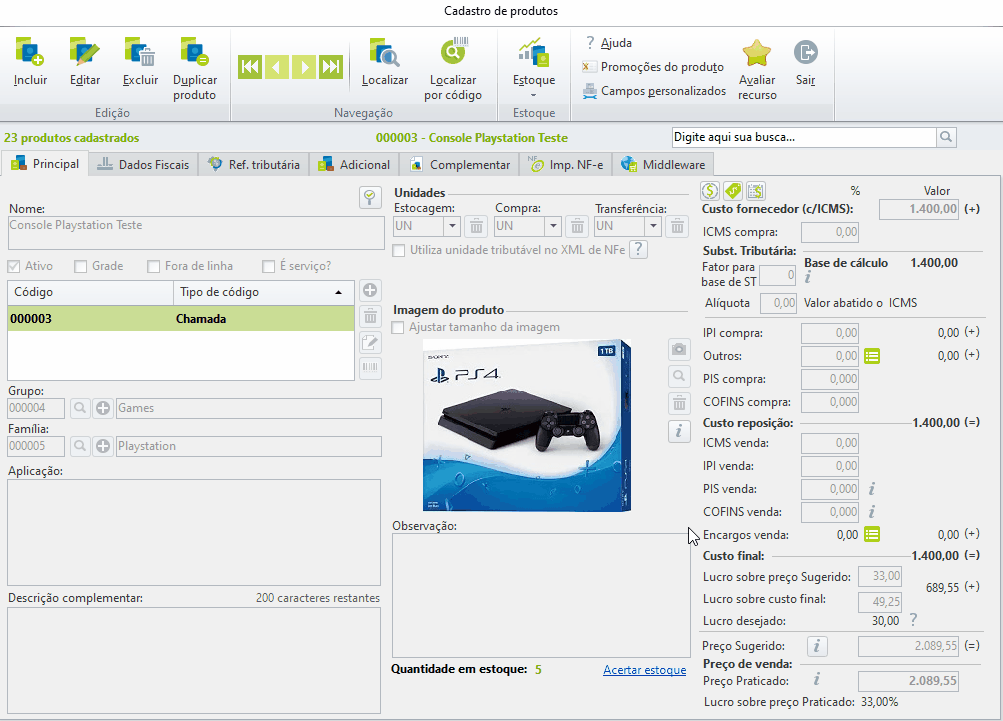1003x721 pixels.
Task: Toggle the É serviço? checkbox
Action: 269,266
